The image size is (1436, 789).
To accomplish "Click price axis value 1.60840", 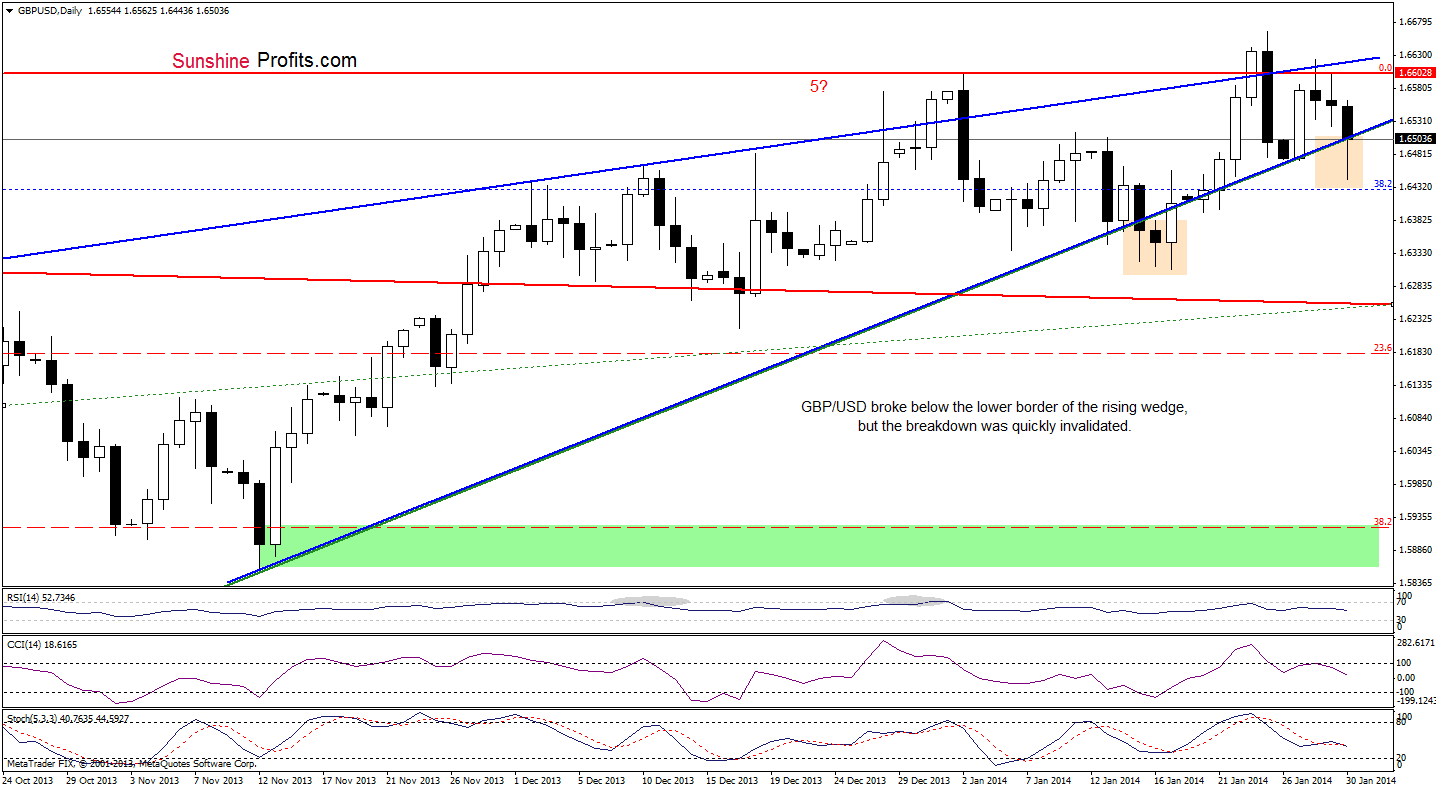I will (1415, 417).
